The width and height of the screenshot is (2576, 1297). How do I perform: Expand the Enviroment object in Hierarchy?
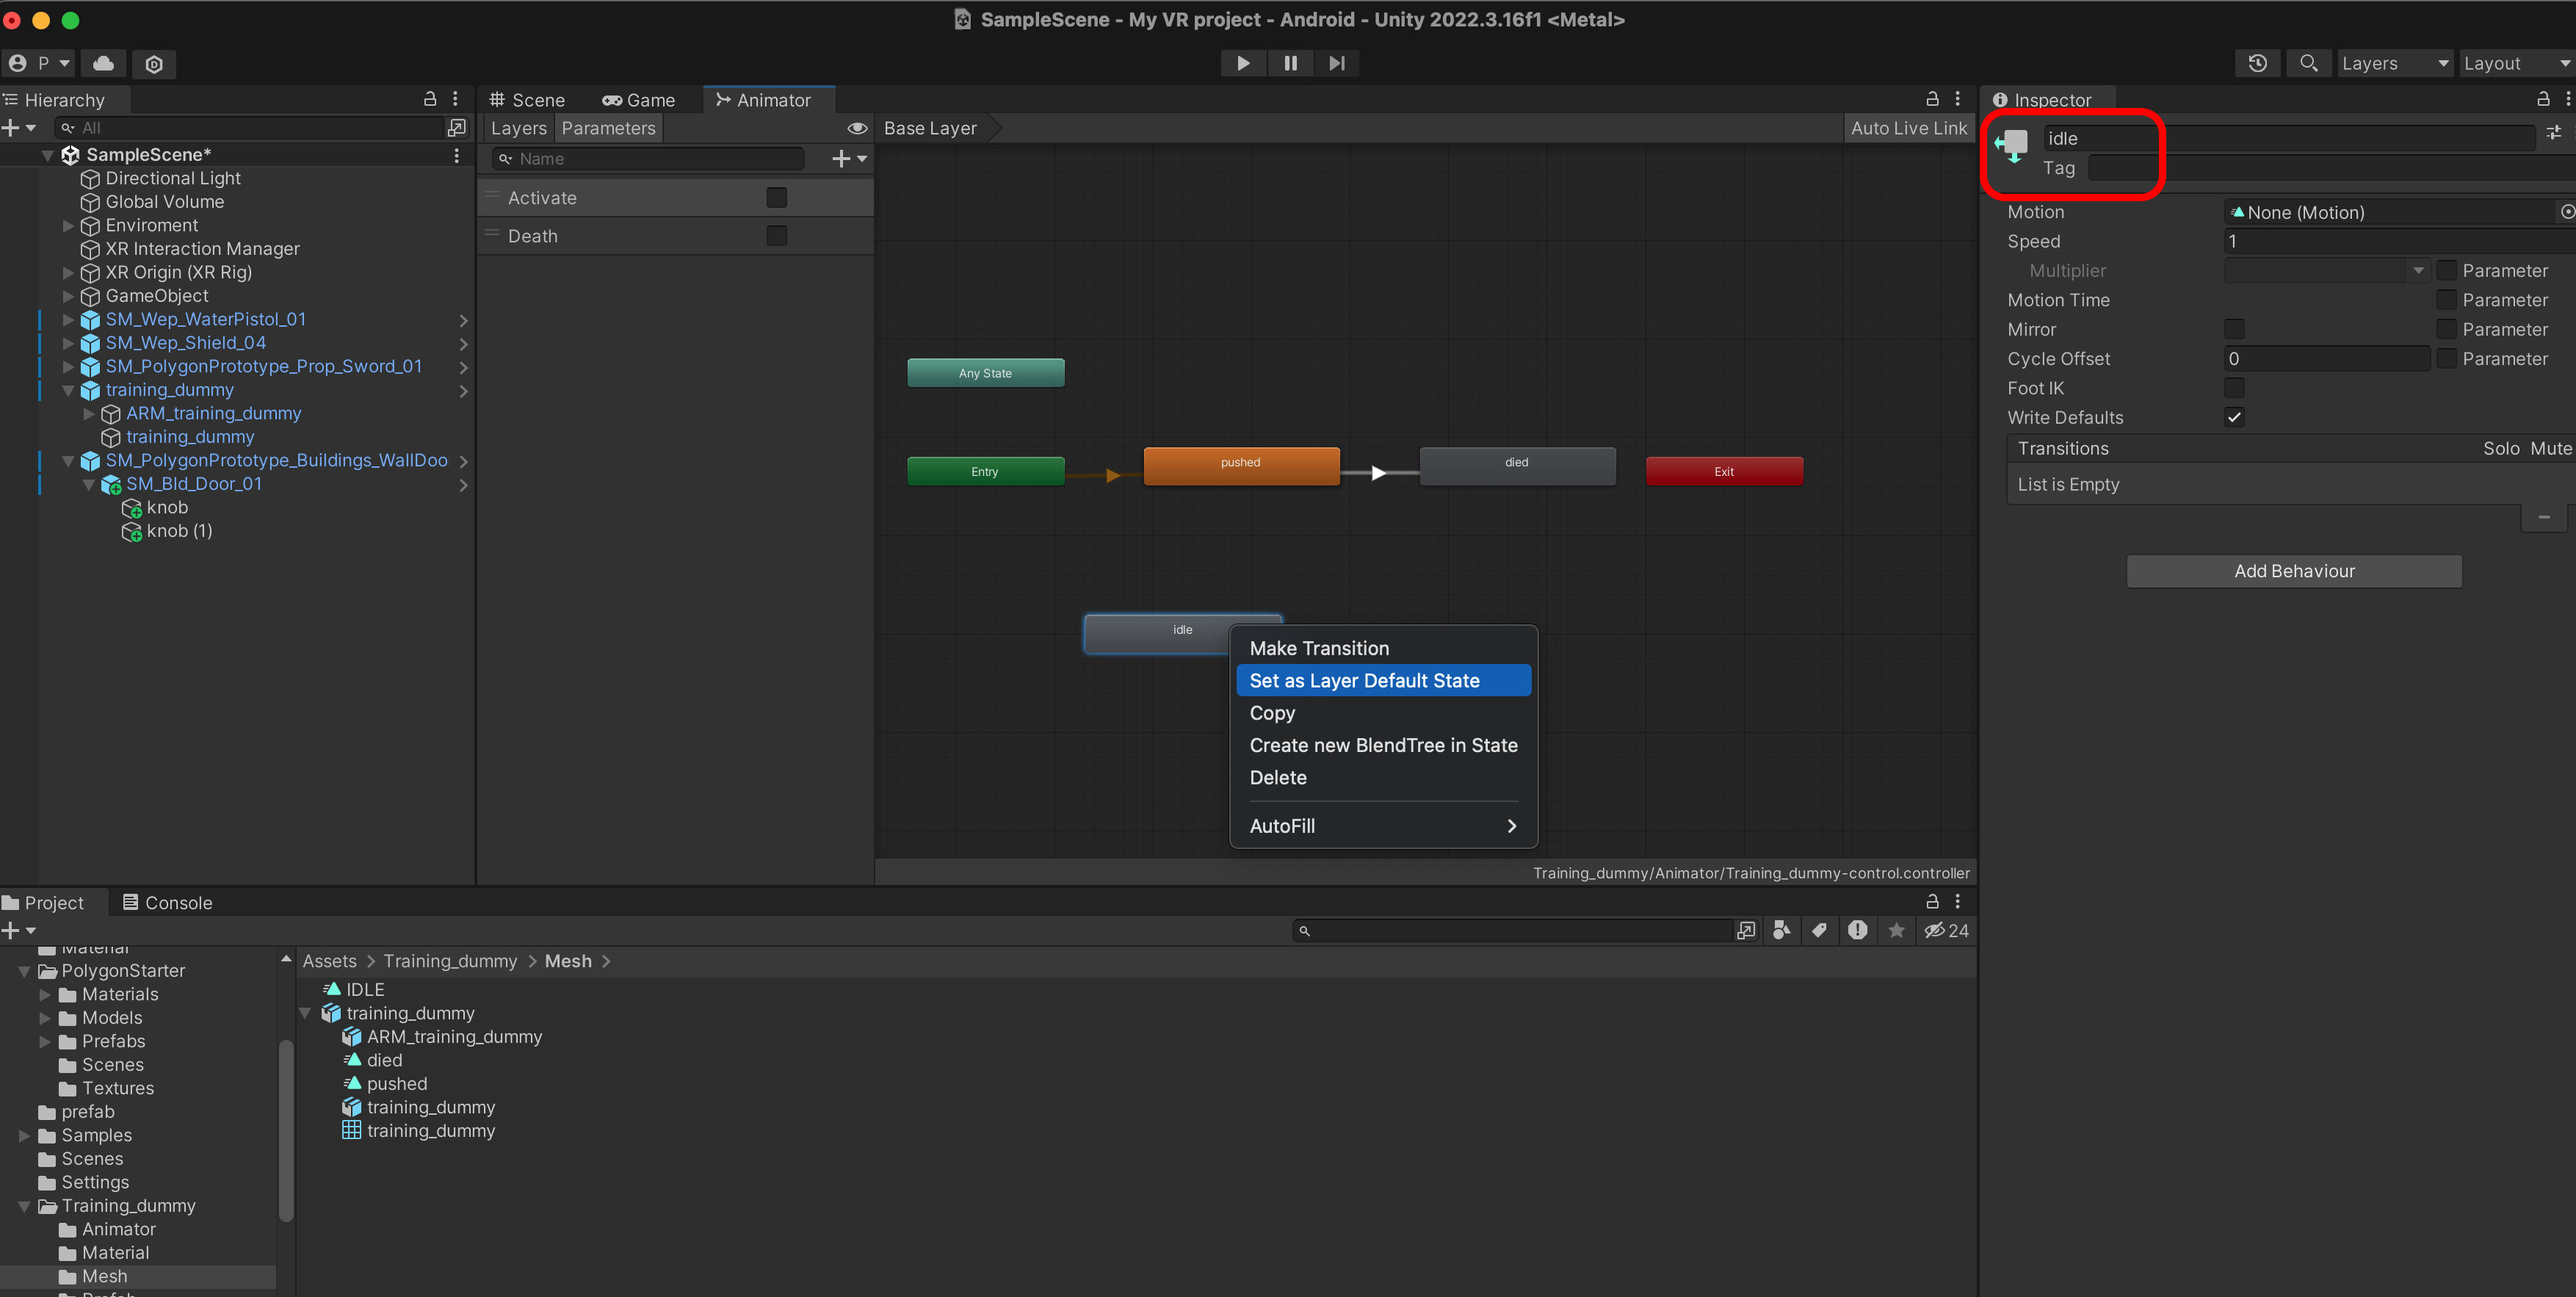pos(68,225)
